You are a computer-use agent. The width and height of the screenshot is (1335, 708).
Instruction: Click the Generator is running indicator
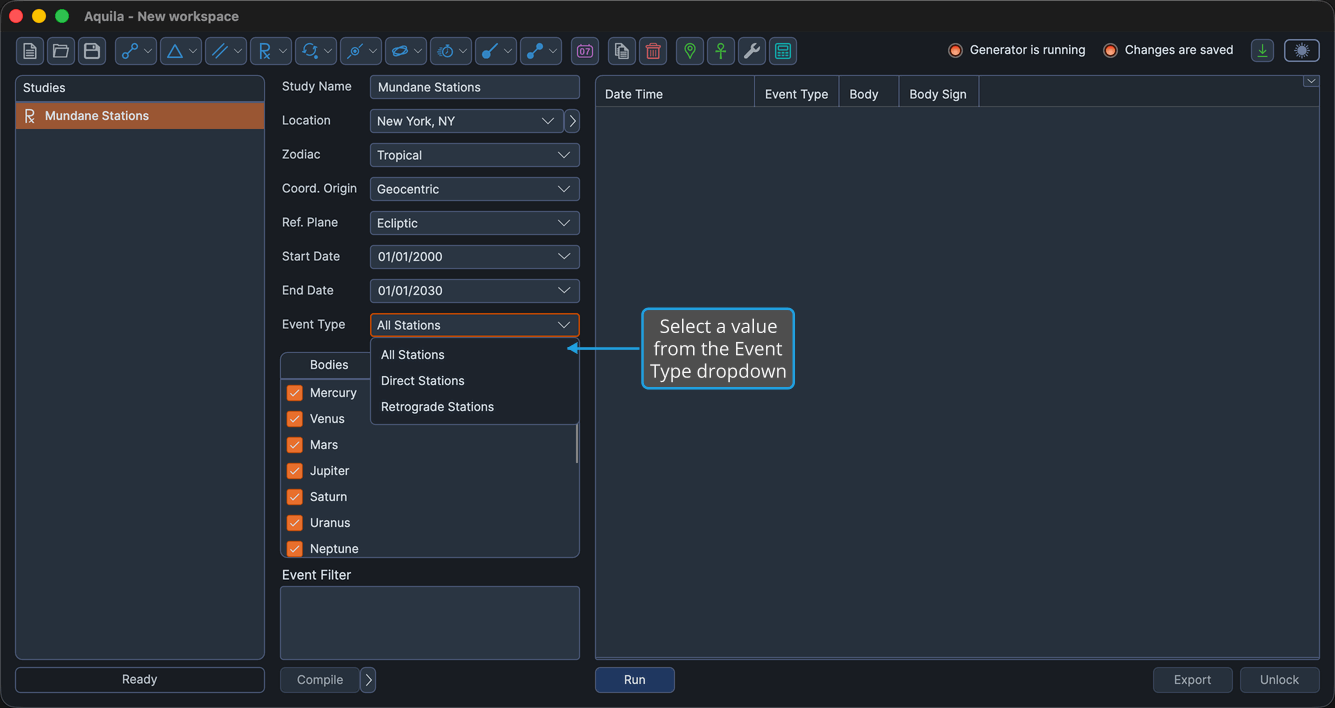(1017, 50)
